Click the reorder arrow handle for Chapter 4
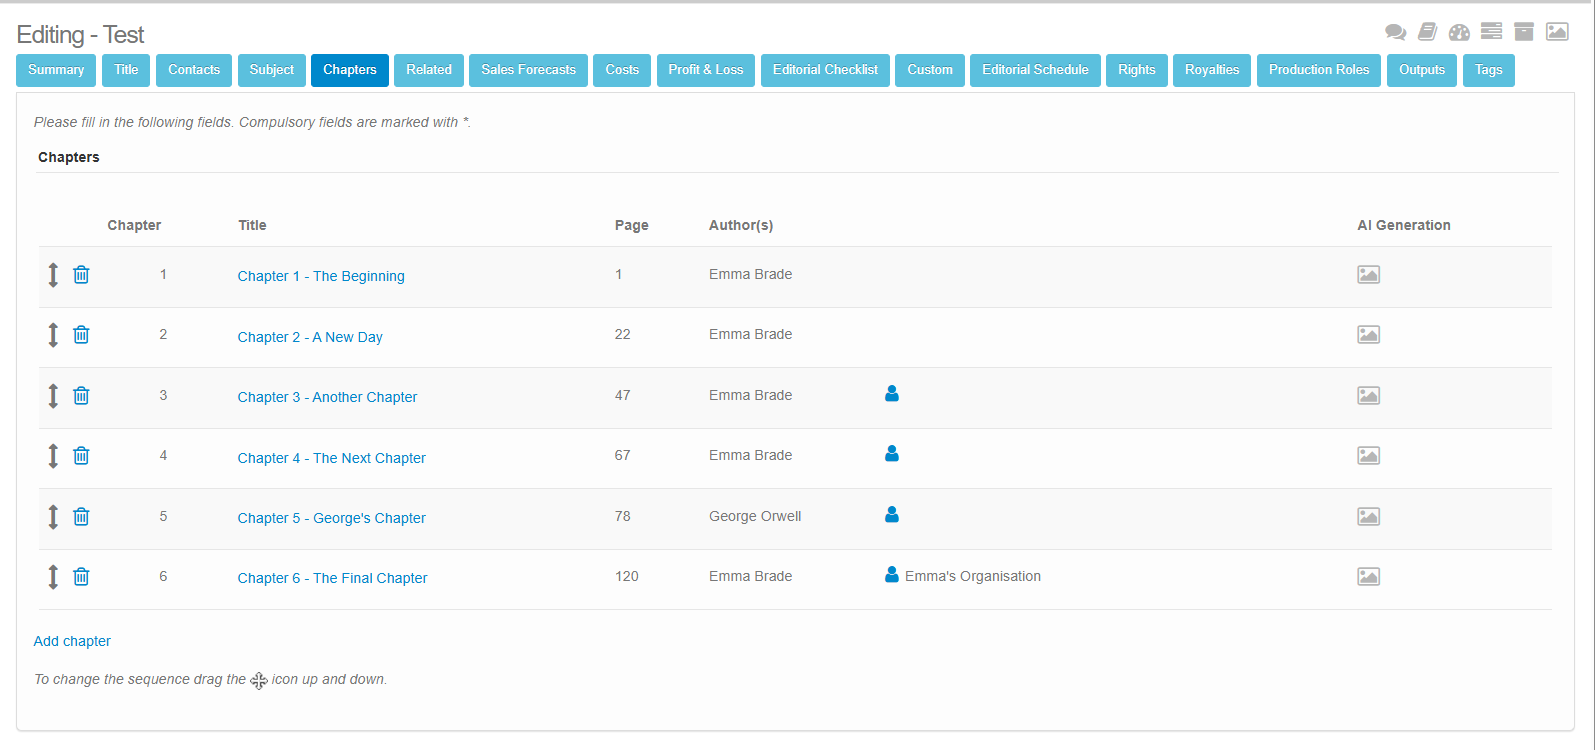1595x750 pixels. pyautogui.click(x=53, y=456)
